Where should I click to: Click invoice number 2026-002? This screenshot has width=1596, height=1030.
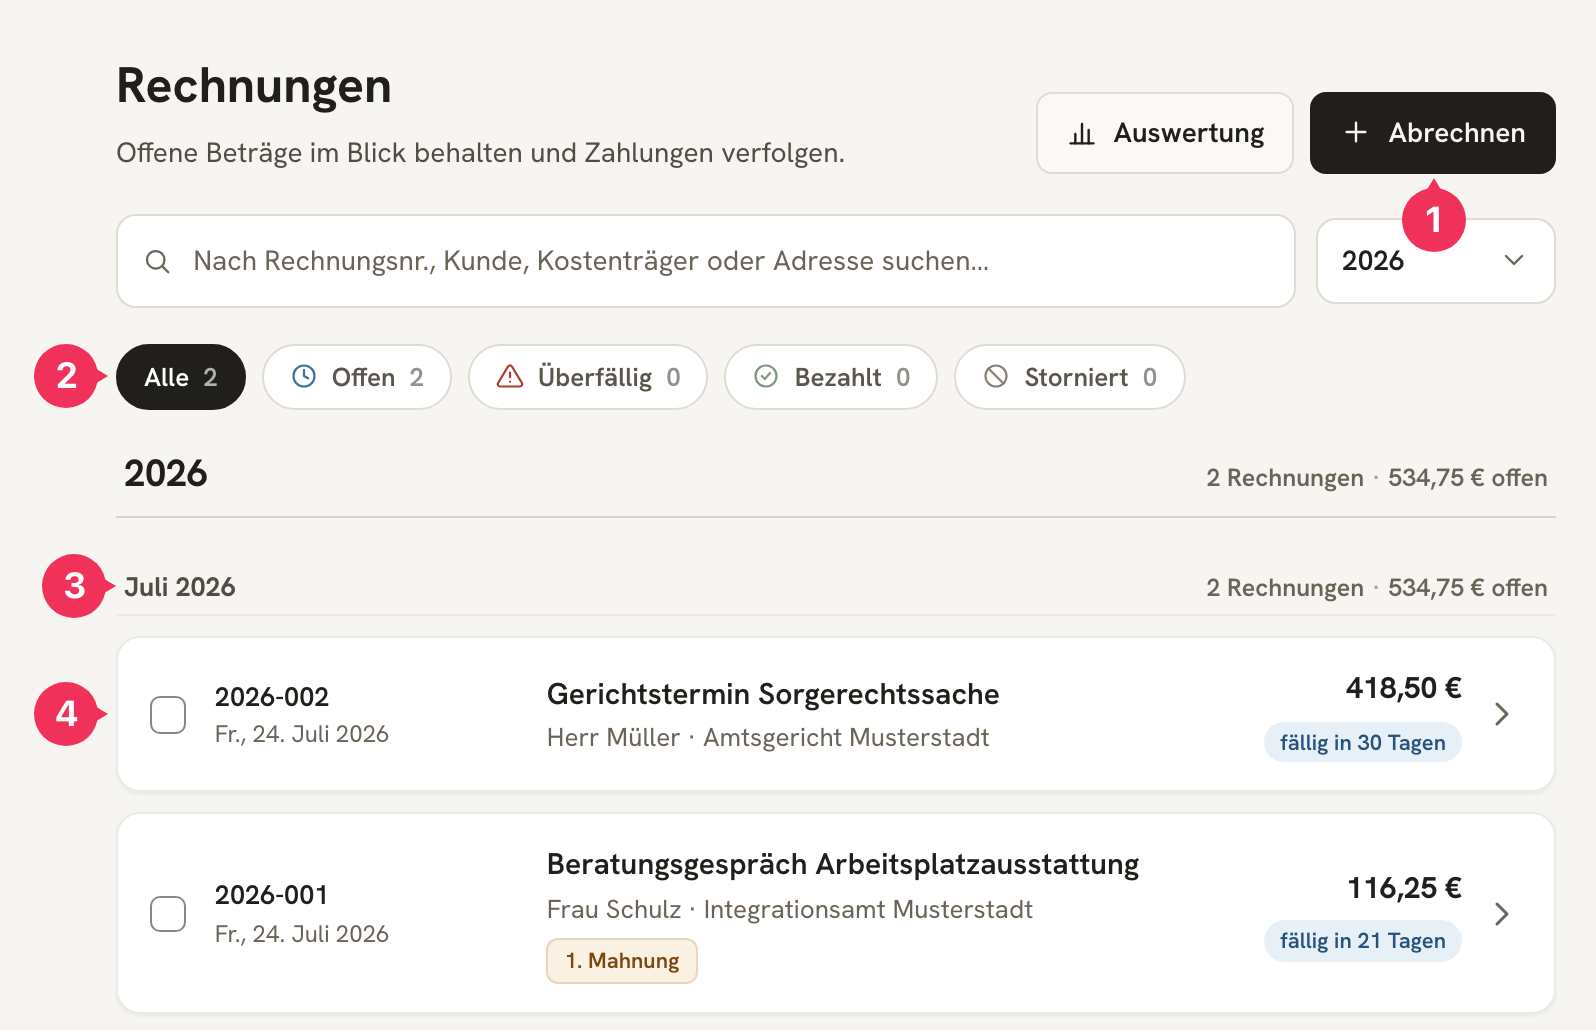(272, 697)
